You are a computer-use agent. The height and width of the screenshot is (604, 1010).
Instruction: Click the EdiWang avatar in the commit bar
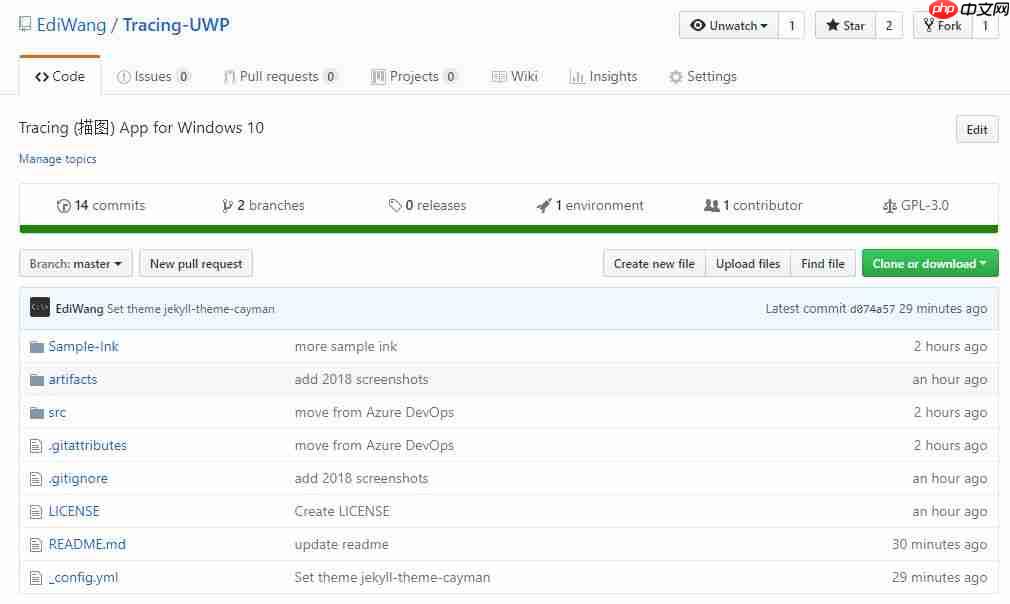pos(40,307)
